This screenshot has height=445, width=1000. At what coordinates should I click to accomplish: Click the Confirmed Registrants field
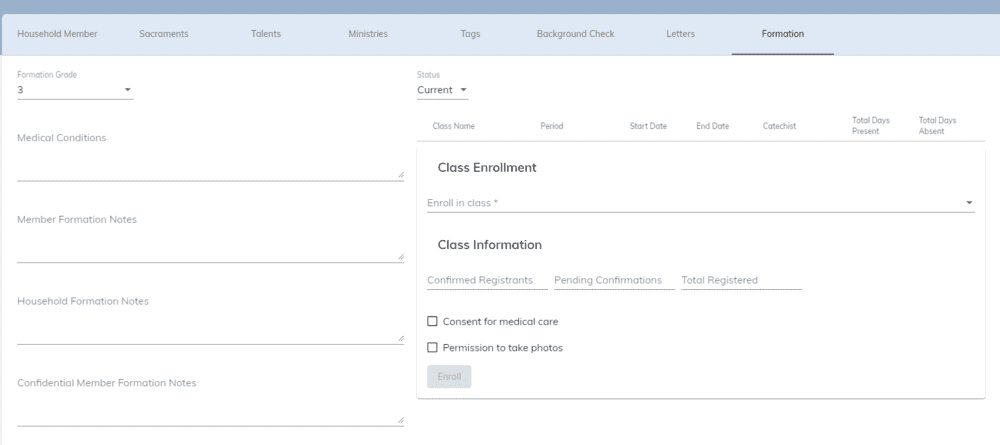coord(487,280)
